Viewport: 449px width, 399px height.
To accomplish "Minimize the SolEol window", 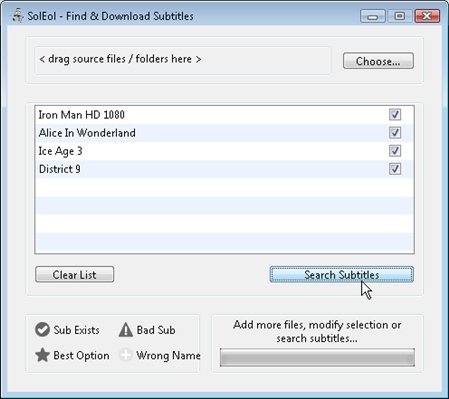I will (x=373, y=16).
